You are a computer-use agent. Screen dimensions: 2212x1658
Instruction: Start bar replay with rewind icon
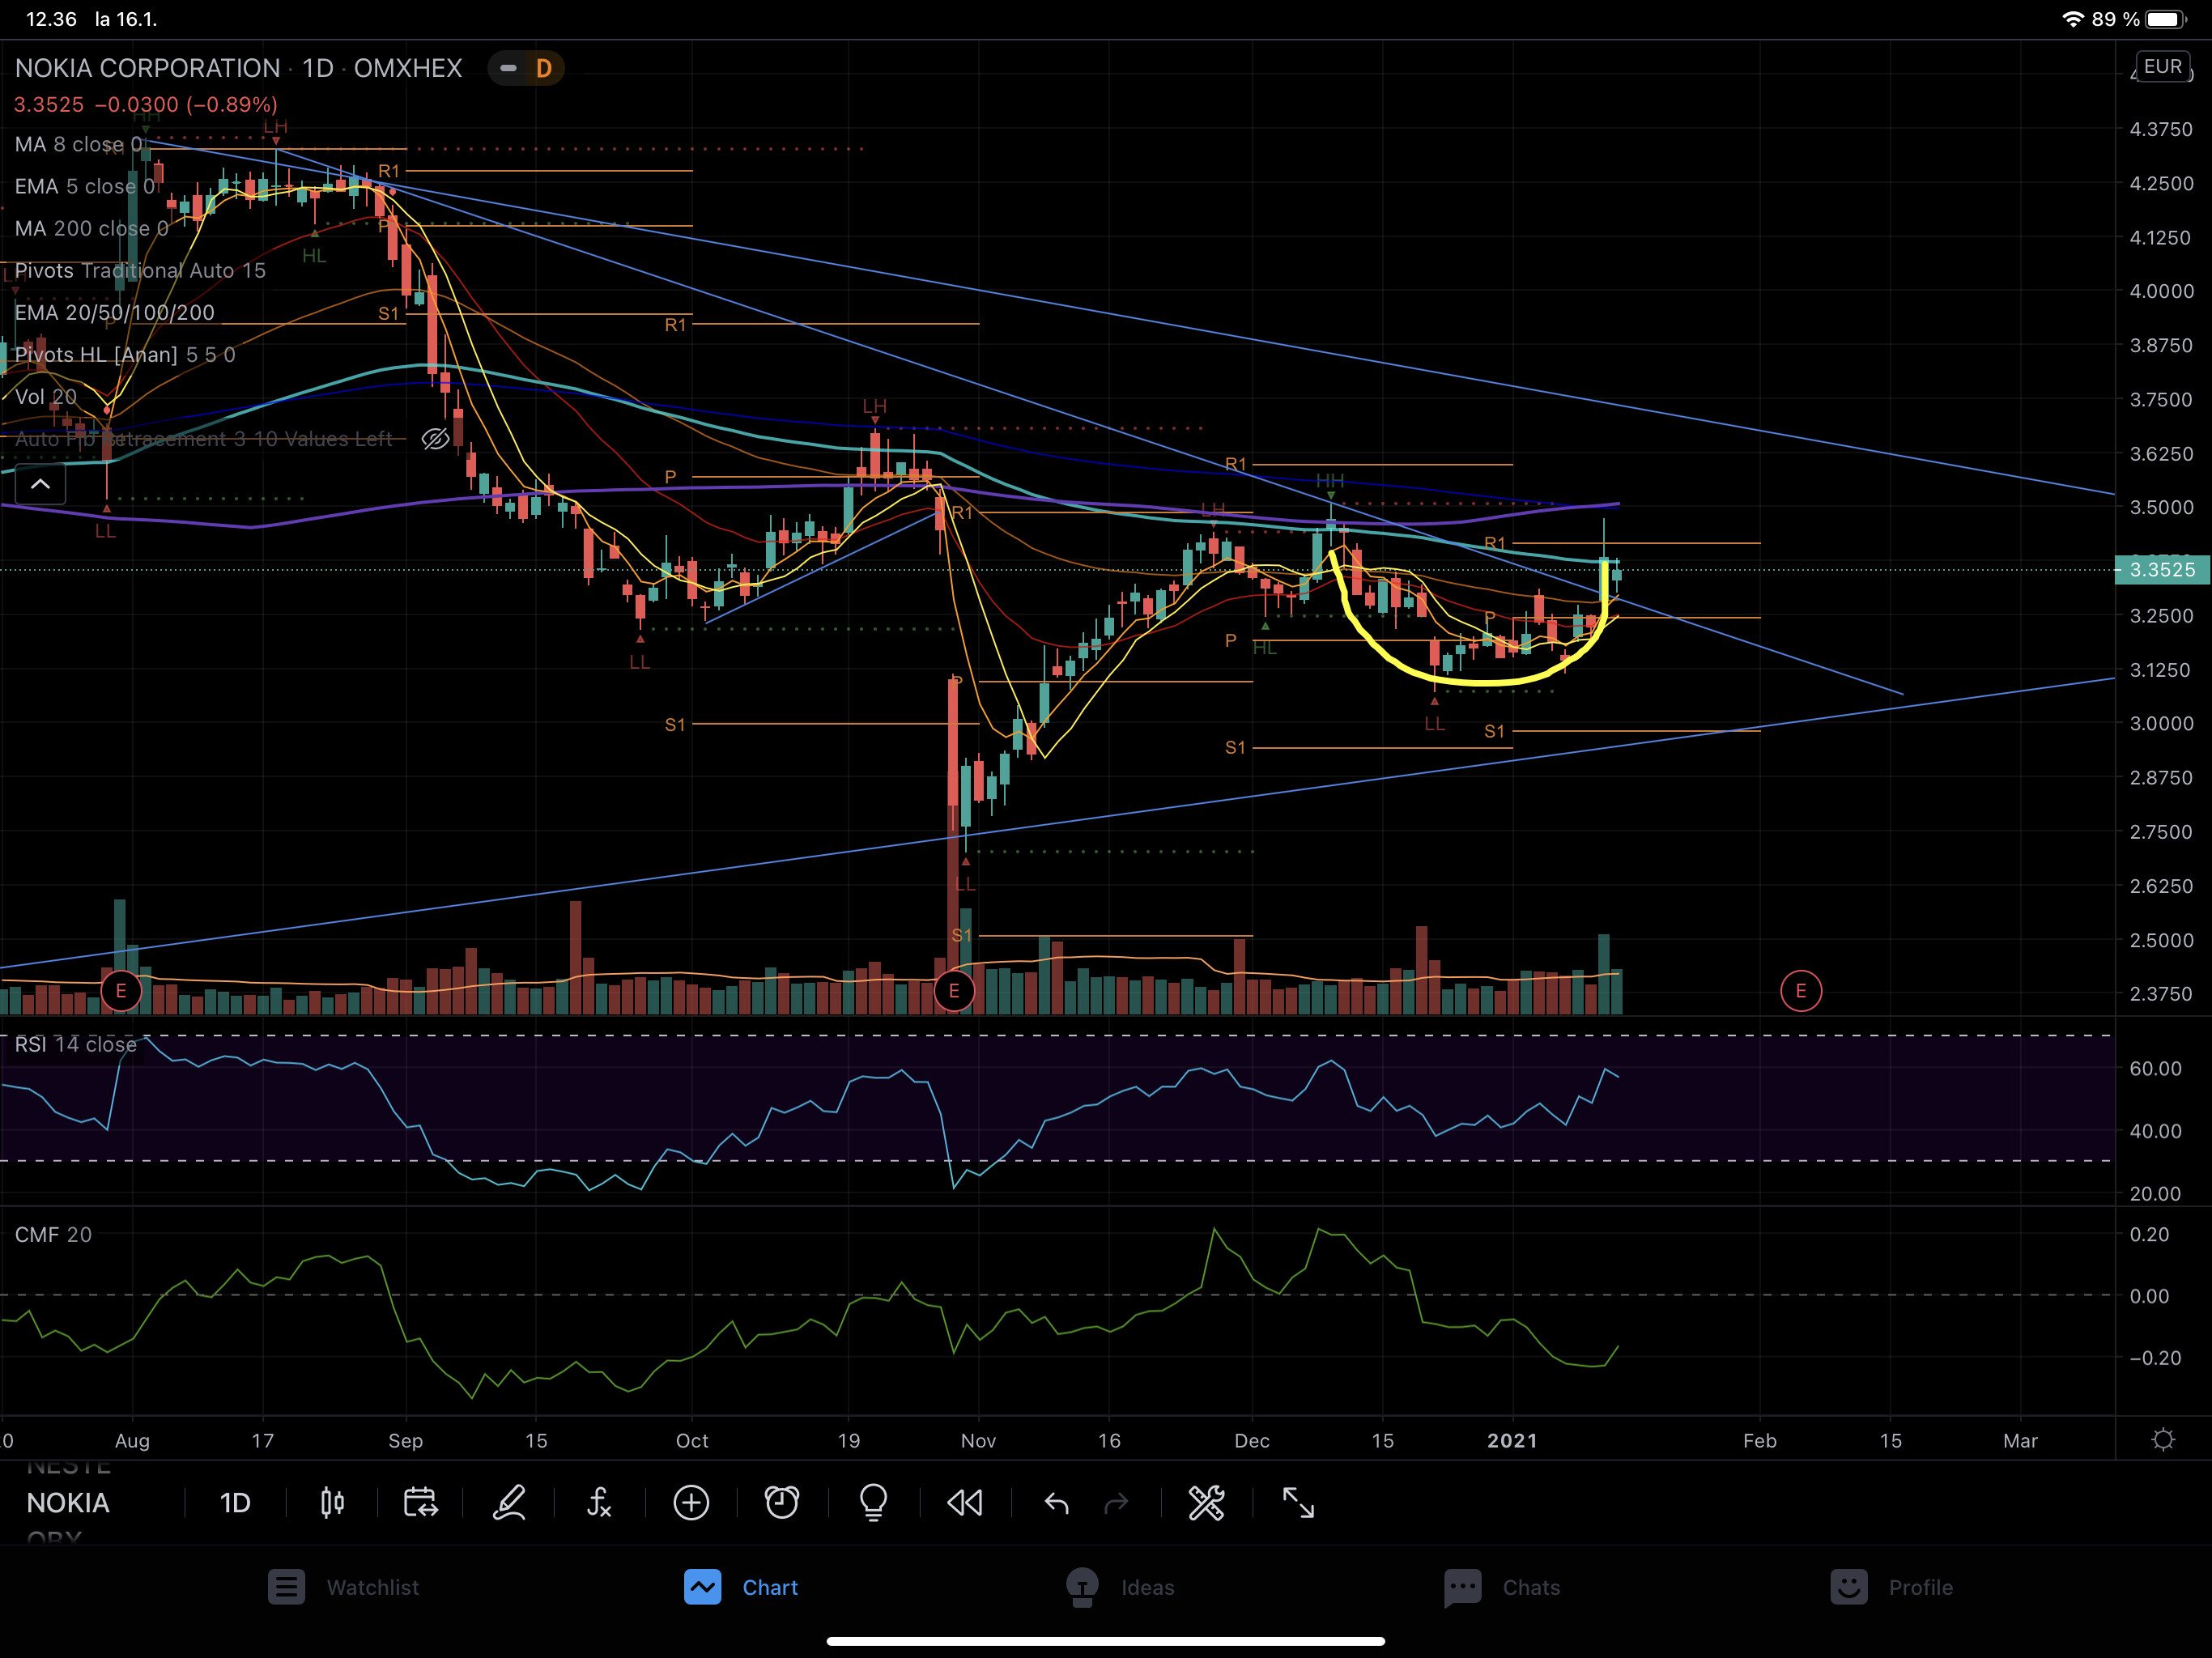[965, 1502]
